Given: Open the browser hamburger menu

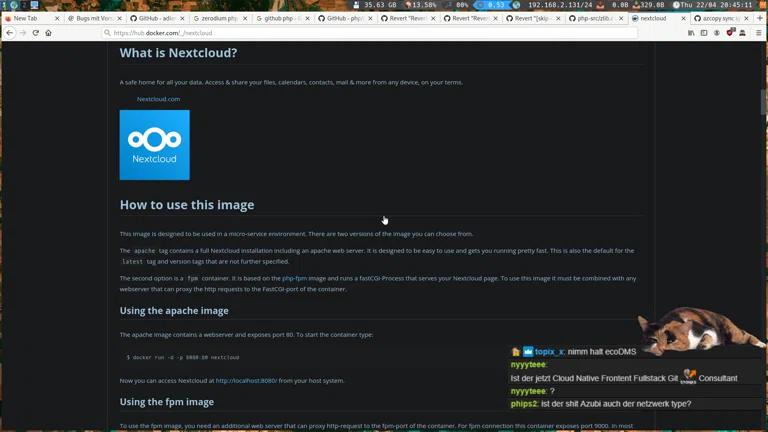Looking at the screenshot, I should click(759, 33).
